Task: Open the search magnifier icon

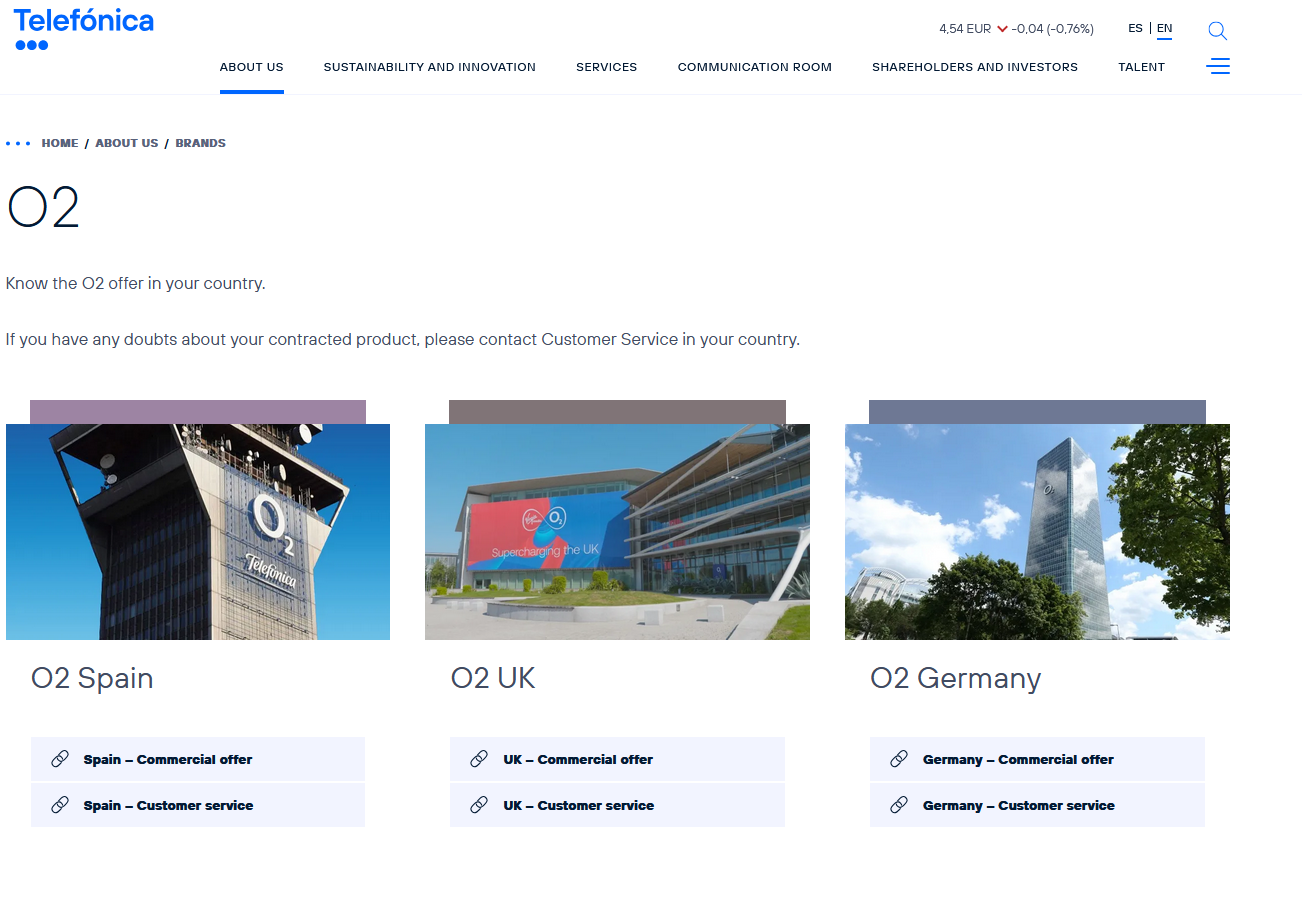Action: (1217, 31)
